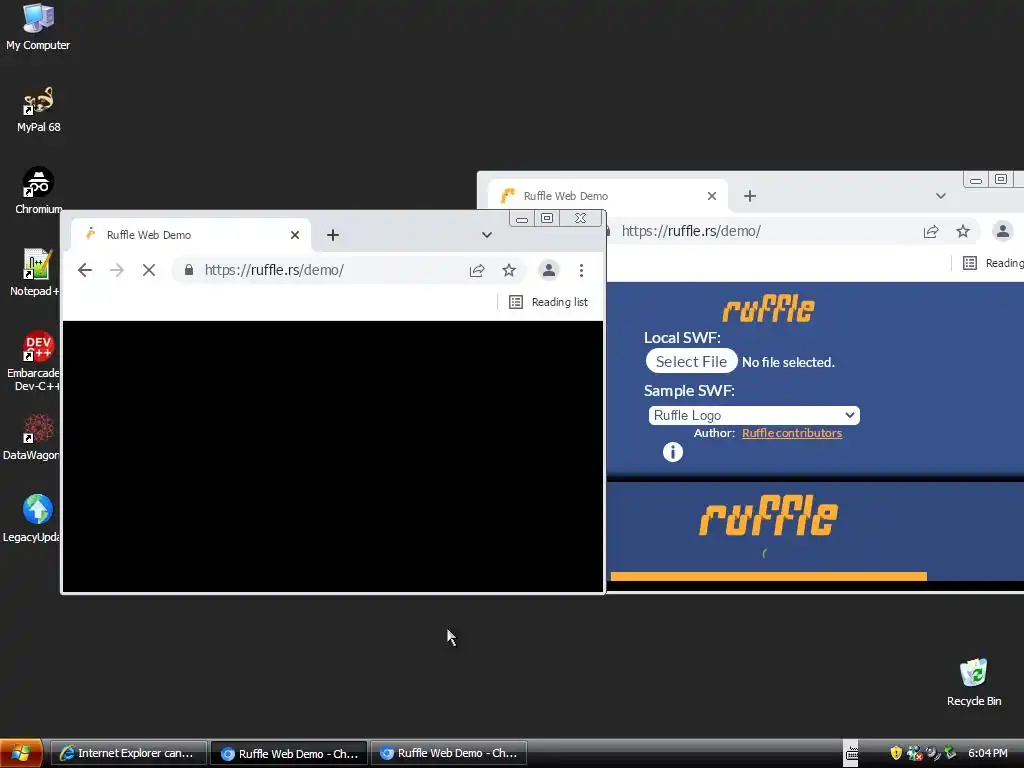Expand tab search chevron in front window
This screenshot has height=768, width=1024.
pyautogui.click(x=487, y=235)
